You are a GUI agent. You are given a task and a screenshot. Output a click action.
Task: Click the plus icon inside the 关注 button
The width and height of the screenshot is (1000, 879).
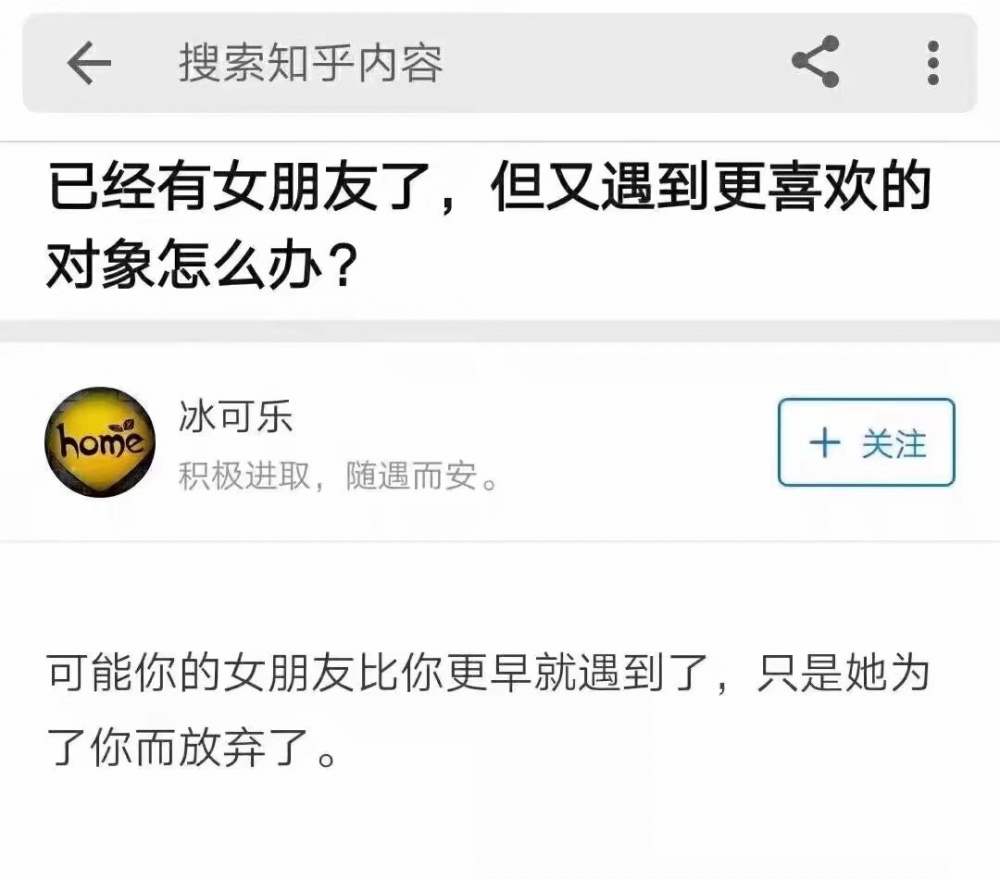825,443
